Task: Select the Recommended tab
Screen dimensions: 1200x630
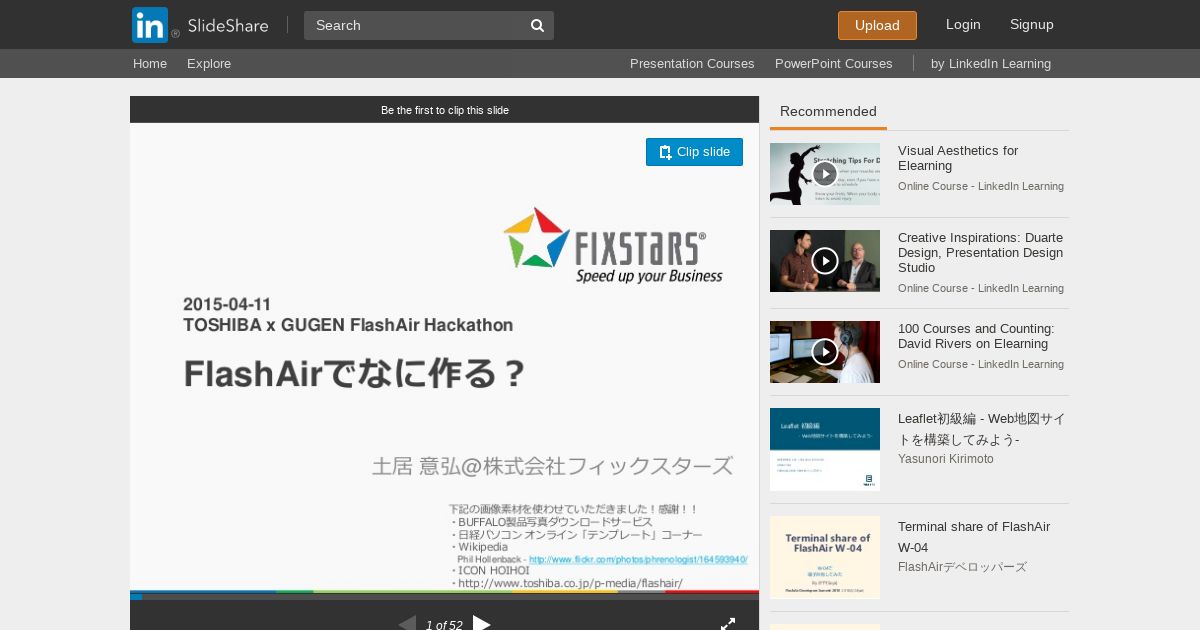Action: click(x=828, y=112)
